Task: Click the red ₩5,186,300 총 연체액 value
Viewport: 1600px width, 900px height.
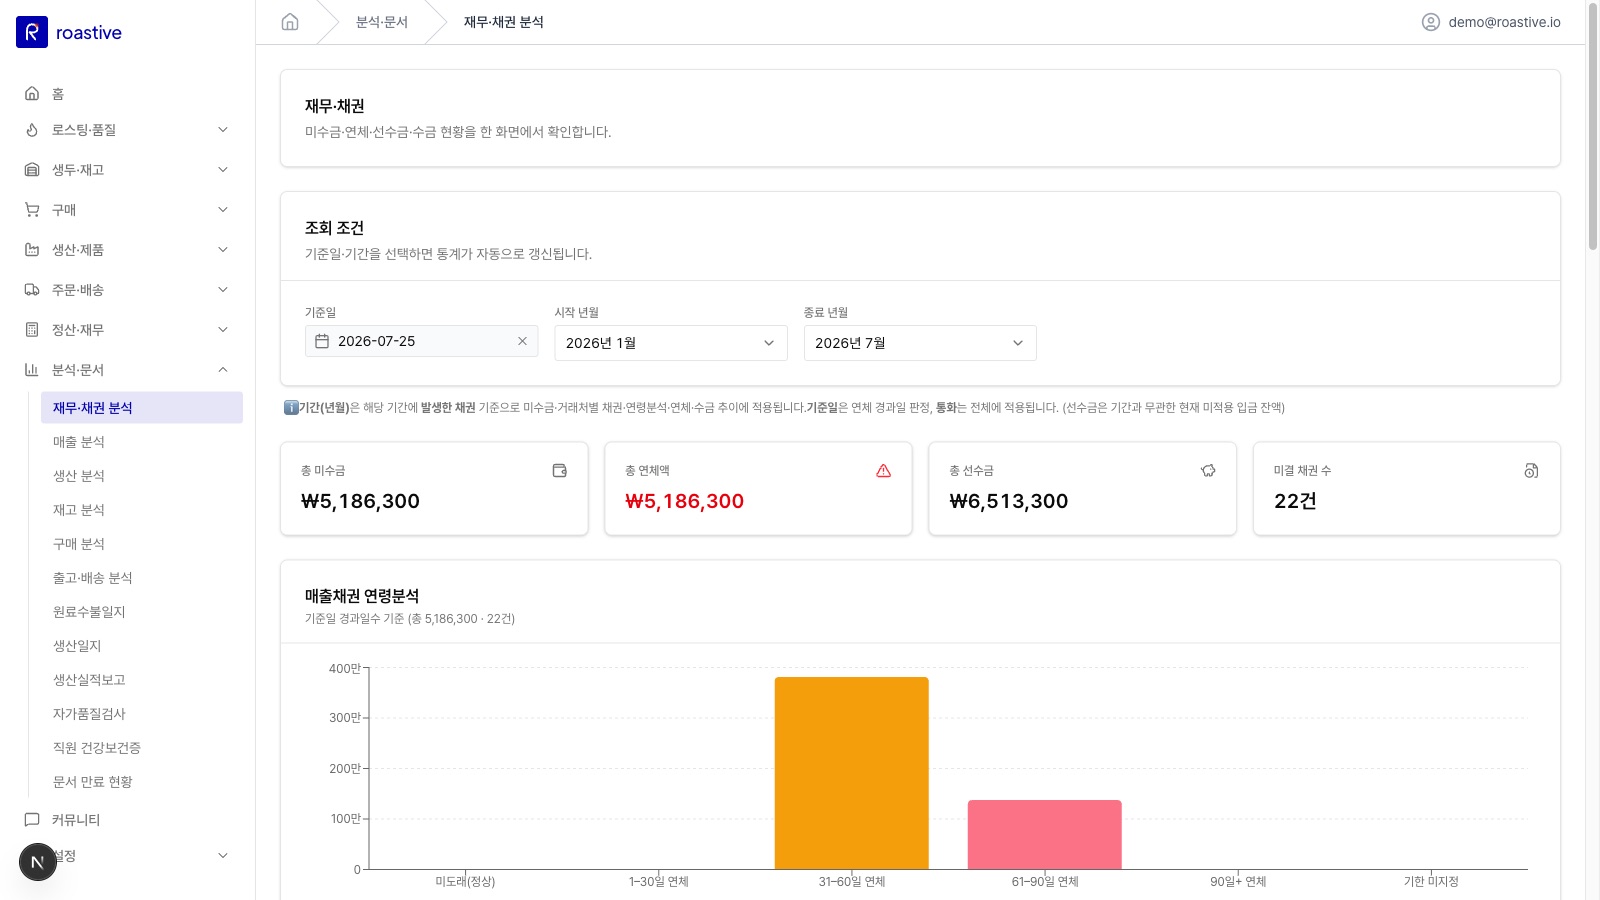Action: coord(684,501)
